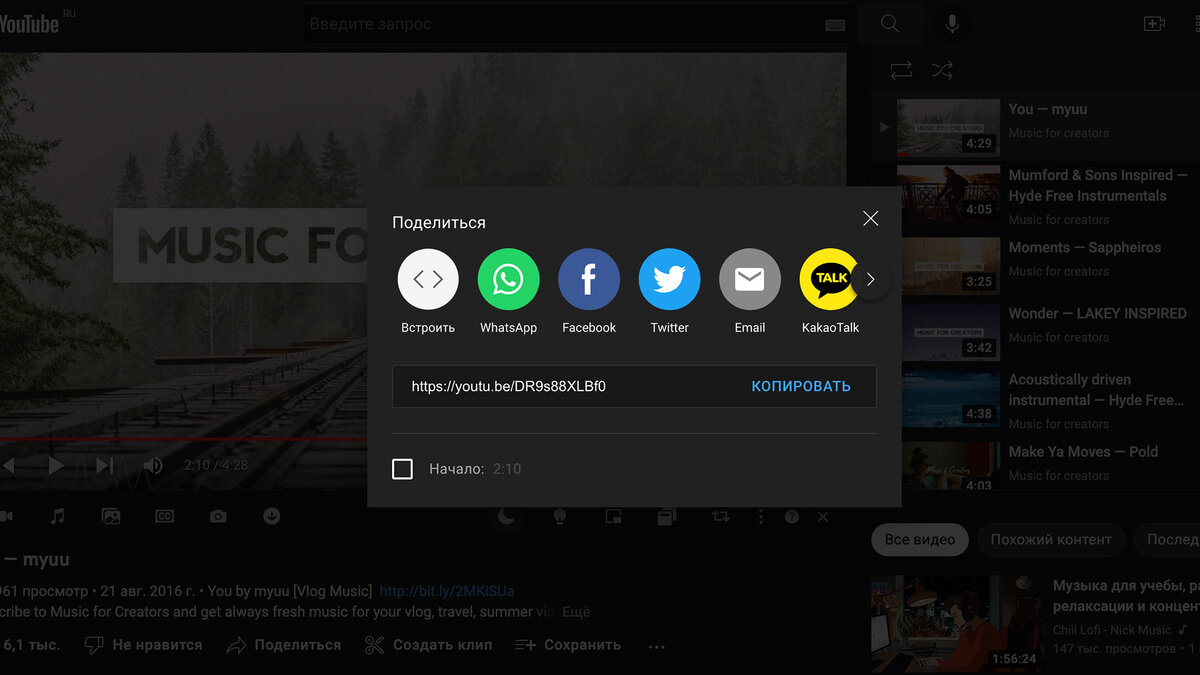
Task: Open the question mark help icon
Action: click(792, 516)
